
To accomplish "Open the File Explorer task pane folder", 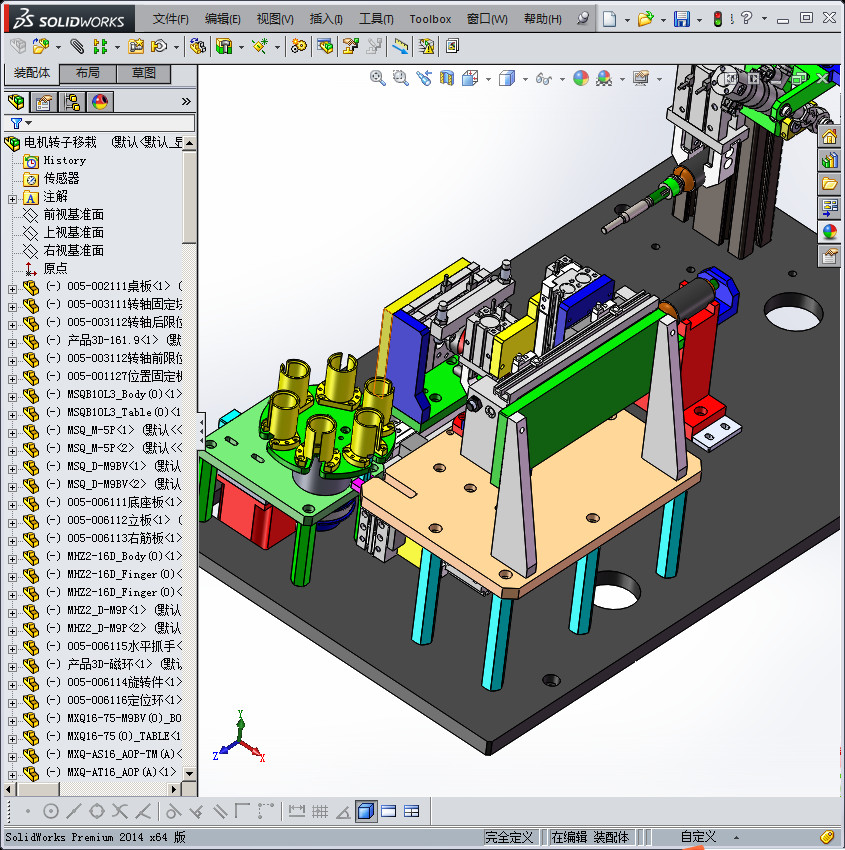I will point(829,184).
